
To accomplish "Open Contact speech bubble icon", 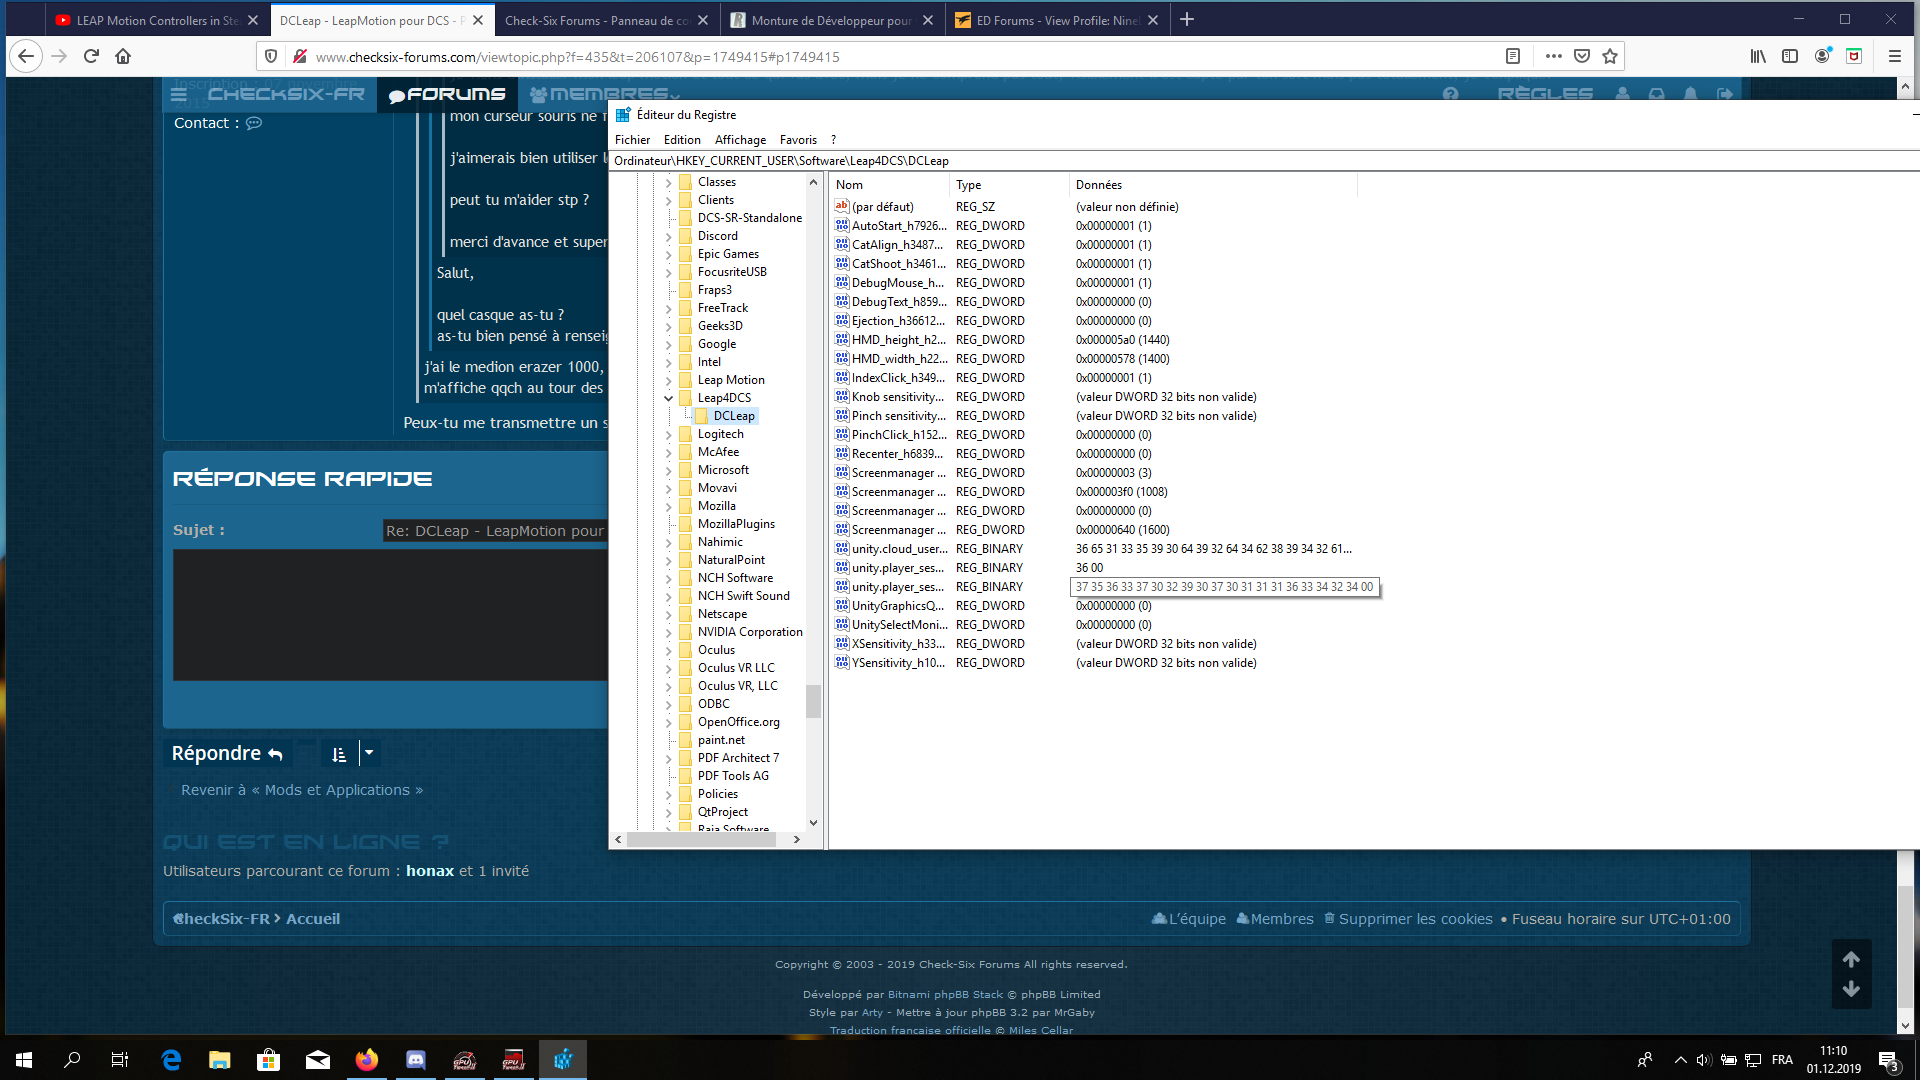I will click(x=254, y=123).
